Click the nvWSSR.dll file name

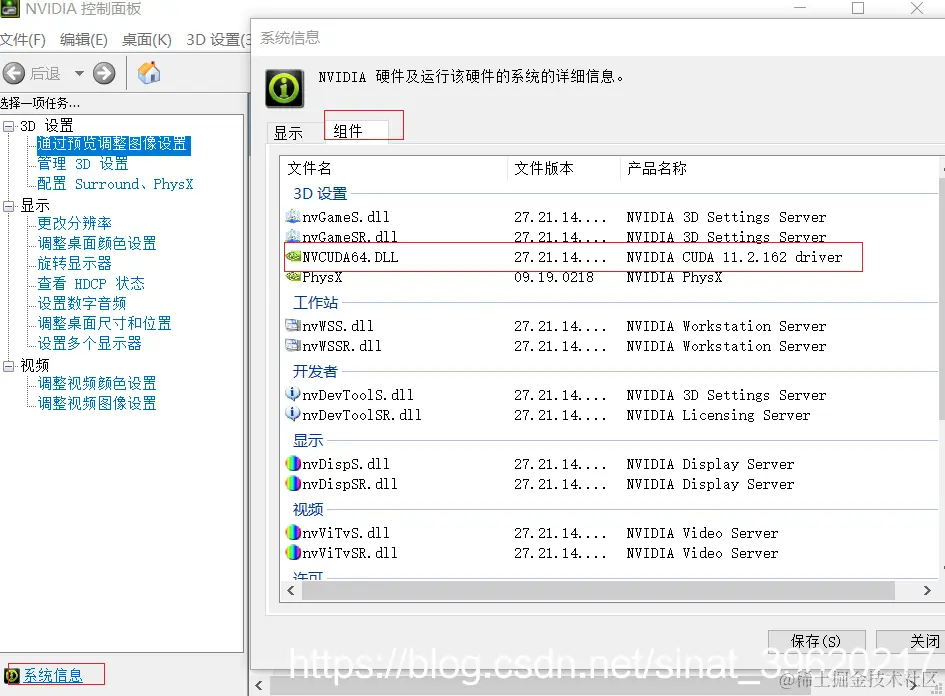tap(342, 346)
